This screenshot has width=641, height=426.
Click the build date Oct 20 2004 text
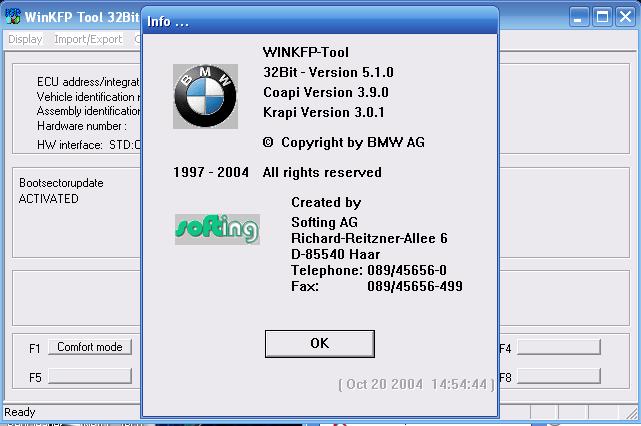point(415,384)
